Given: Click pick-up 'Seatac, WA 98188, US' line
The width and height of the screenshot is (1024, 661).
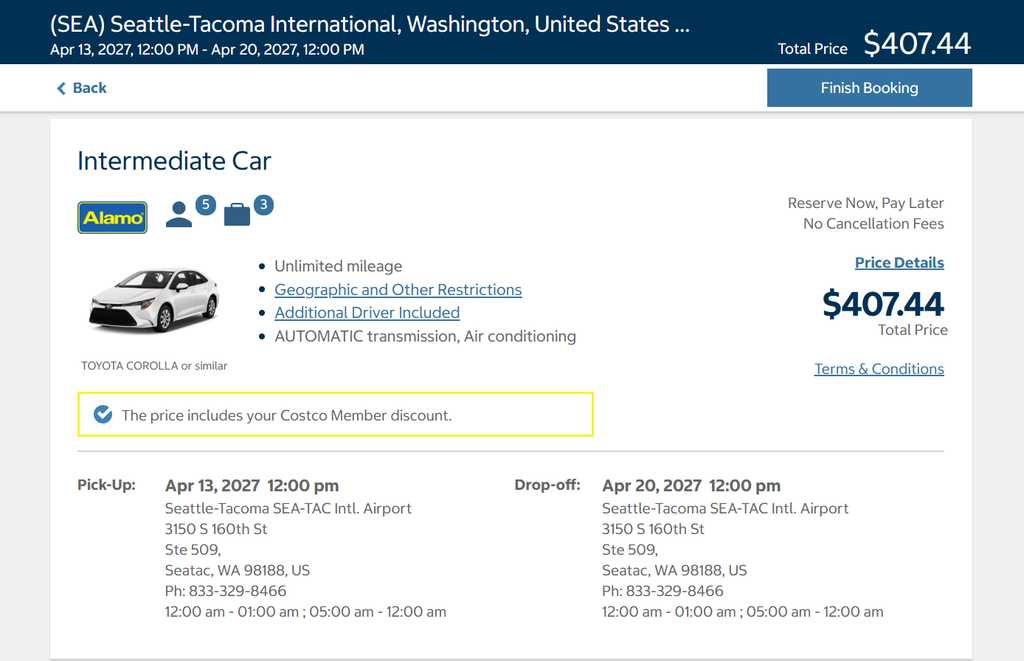Looking at the screenshot, I should point(237,570).
